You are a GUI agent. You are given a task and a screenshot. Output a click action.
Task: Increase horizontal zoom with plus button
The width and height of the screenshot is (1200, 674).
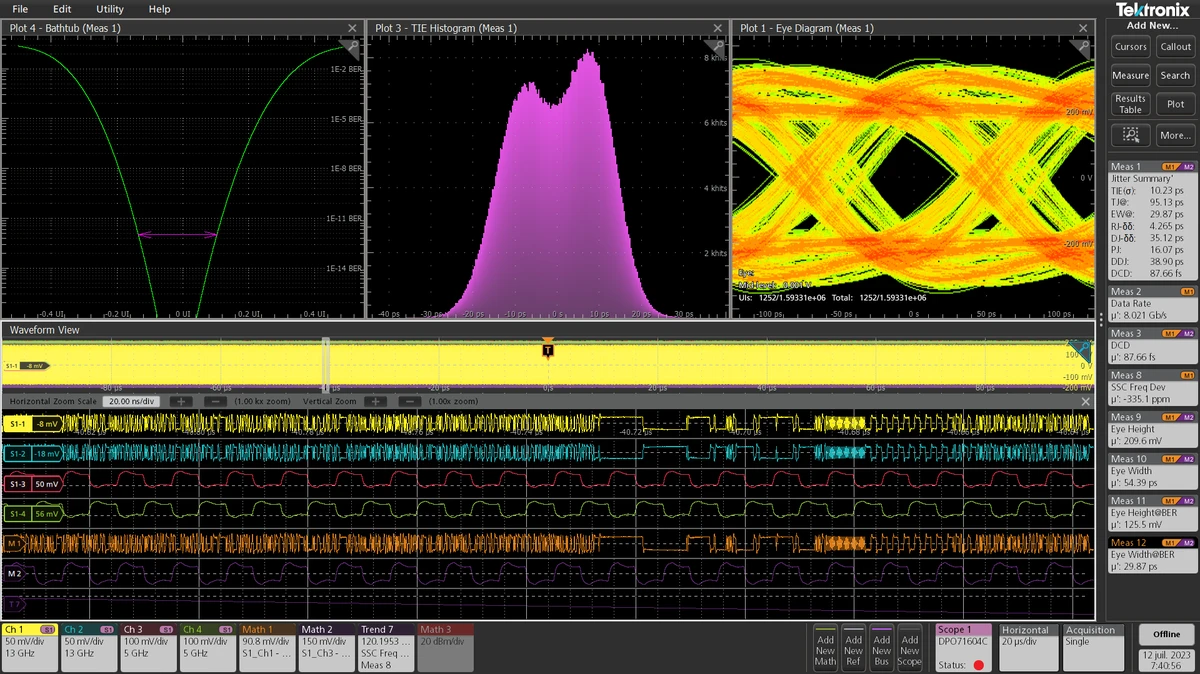point(181,401)
